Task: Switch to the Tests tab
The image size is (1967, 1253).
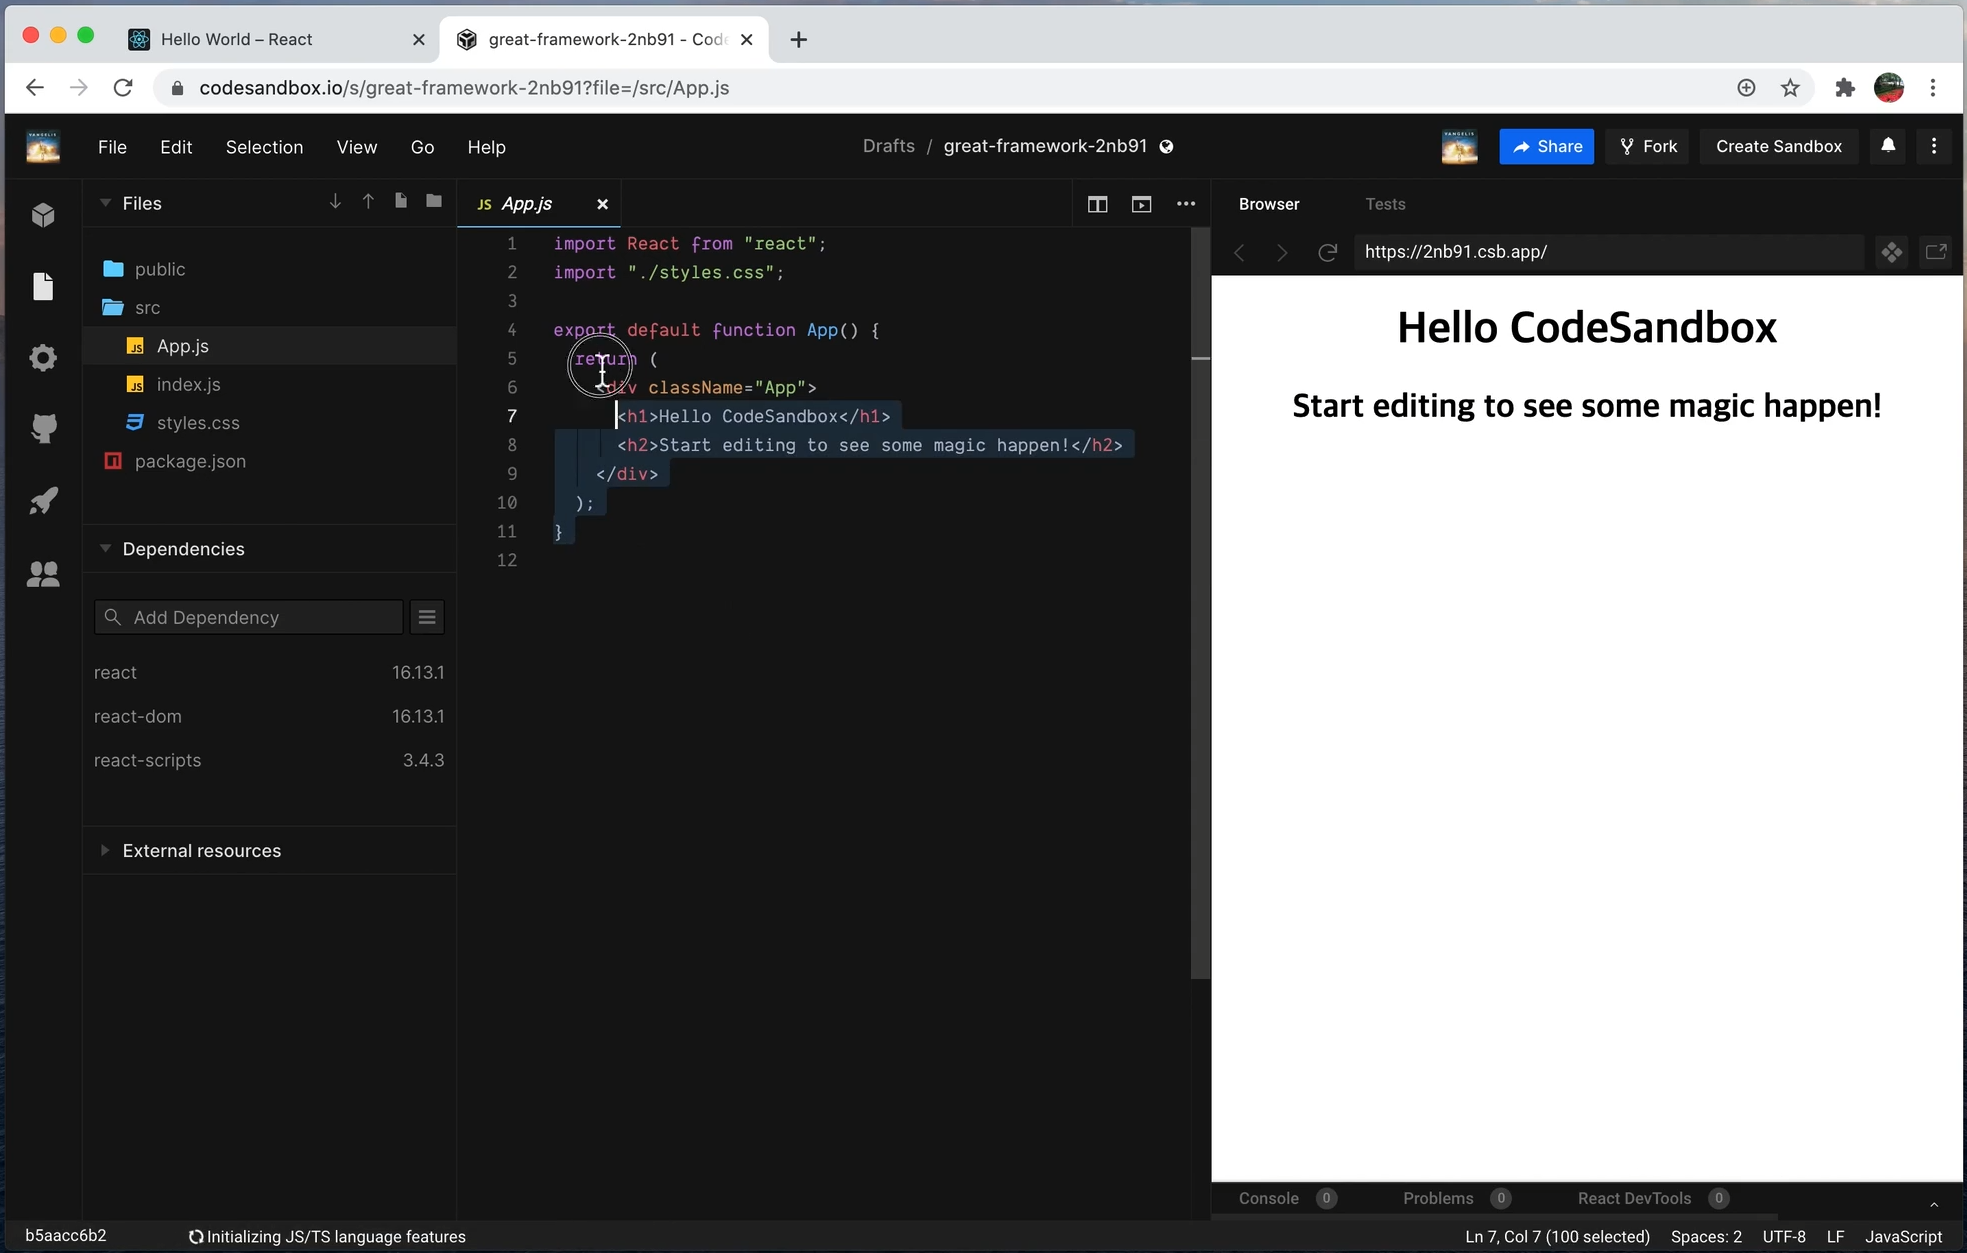Action: [x=1385, y=204]
